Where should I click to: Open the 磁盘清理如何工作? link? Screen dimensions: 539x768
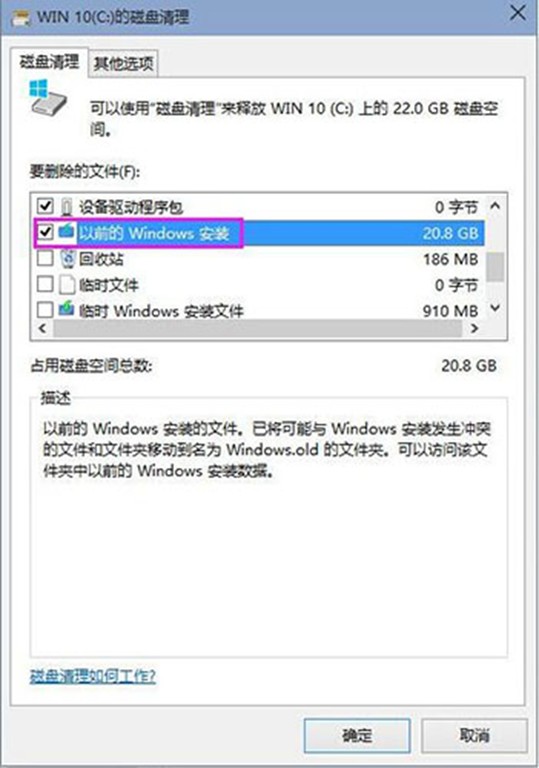(x=93, y=677)
